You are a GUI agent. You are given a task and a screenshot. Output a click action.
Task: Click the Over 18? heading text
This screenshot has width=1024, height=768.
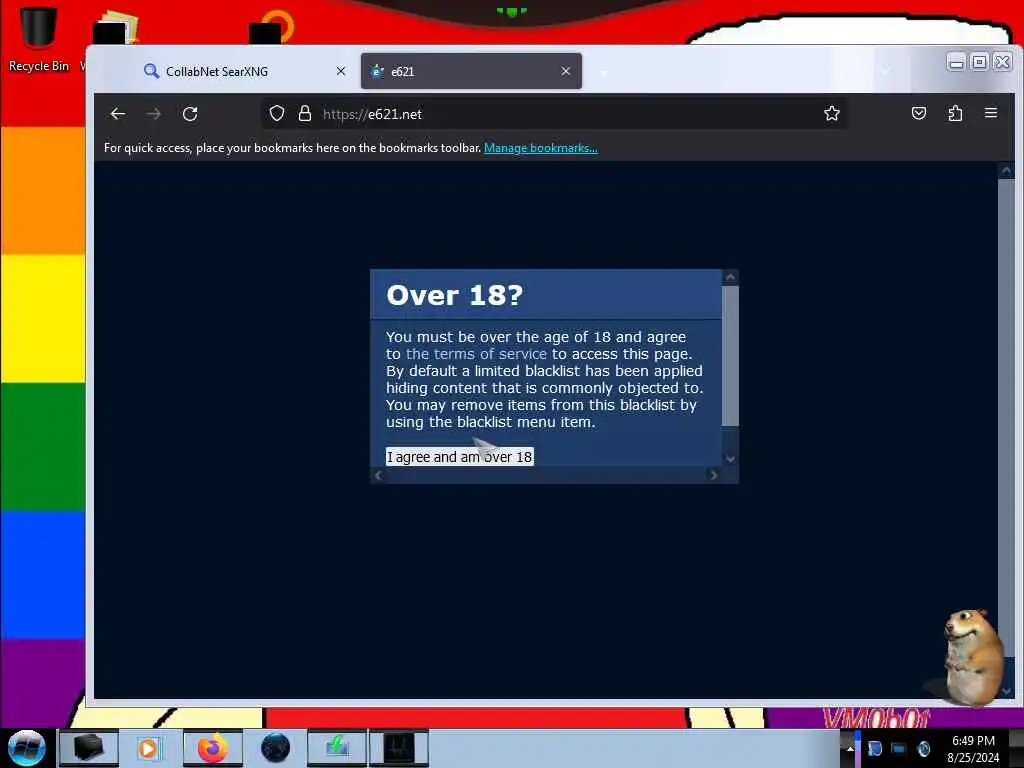[x=455, y=295]
